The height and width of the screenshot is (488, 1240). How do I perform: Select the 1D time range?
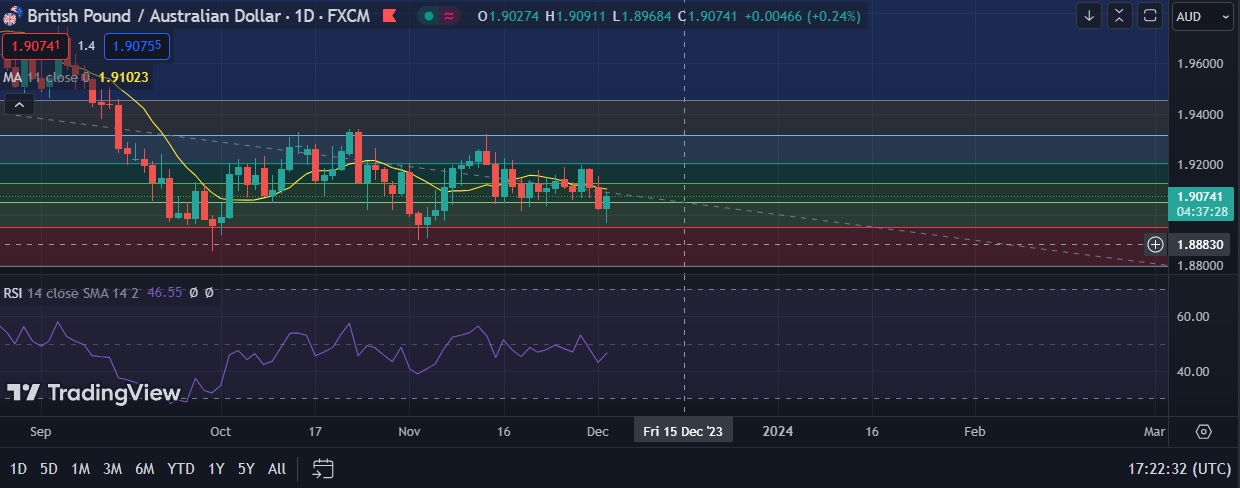(x=18, y=468)
